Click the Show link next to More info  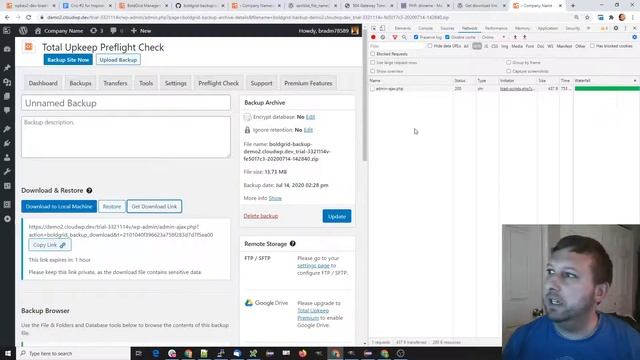tap(275, 198)
